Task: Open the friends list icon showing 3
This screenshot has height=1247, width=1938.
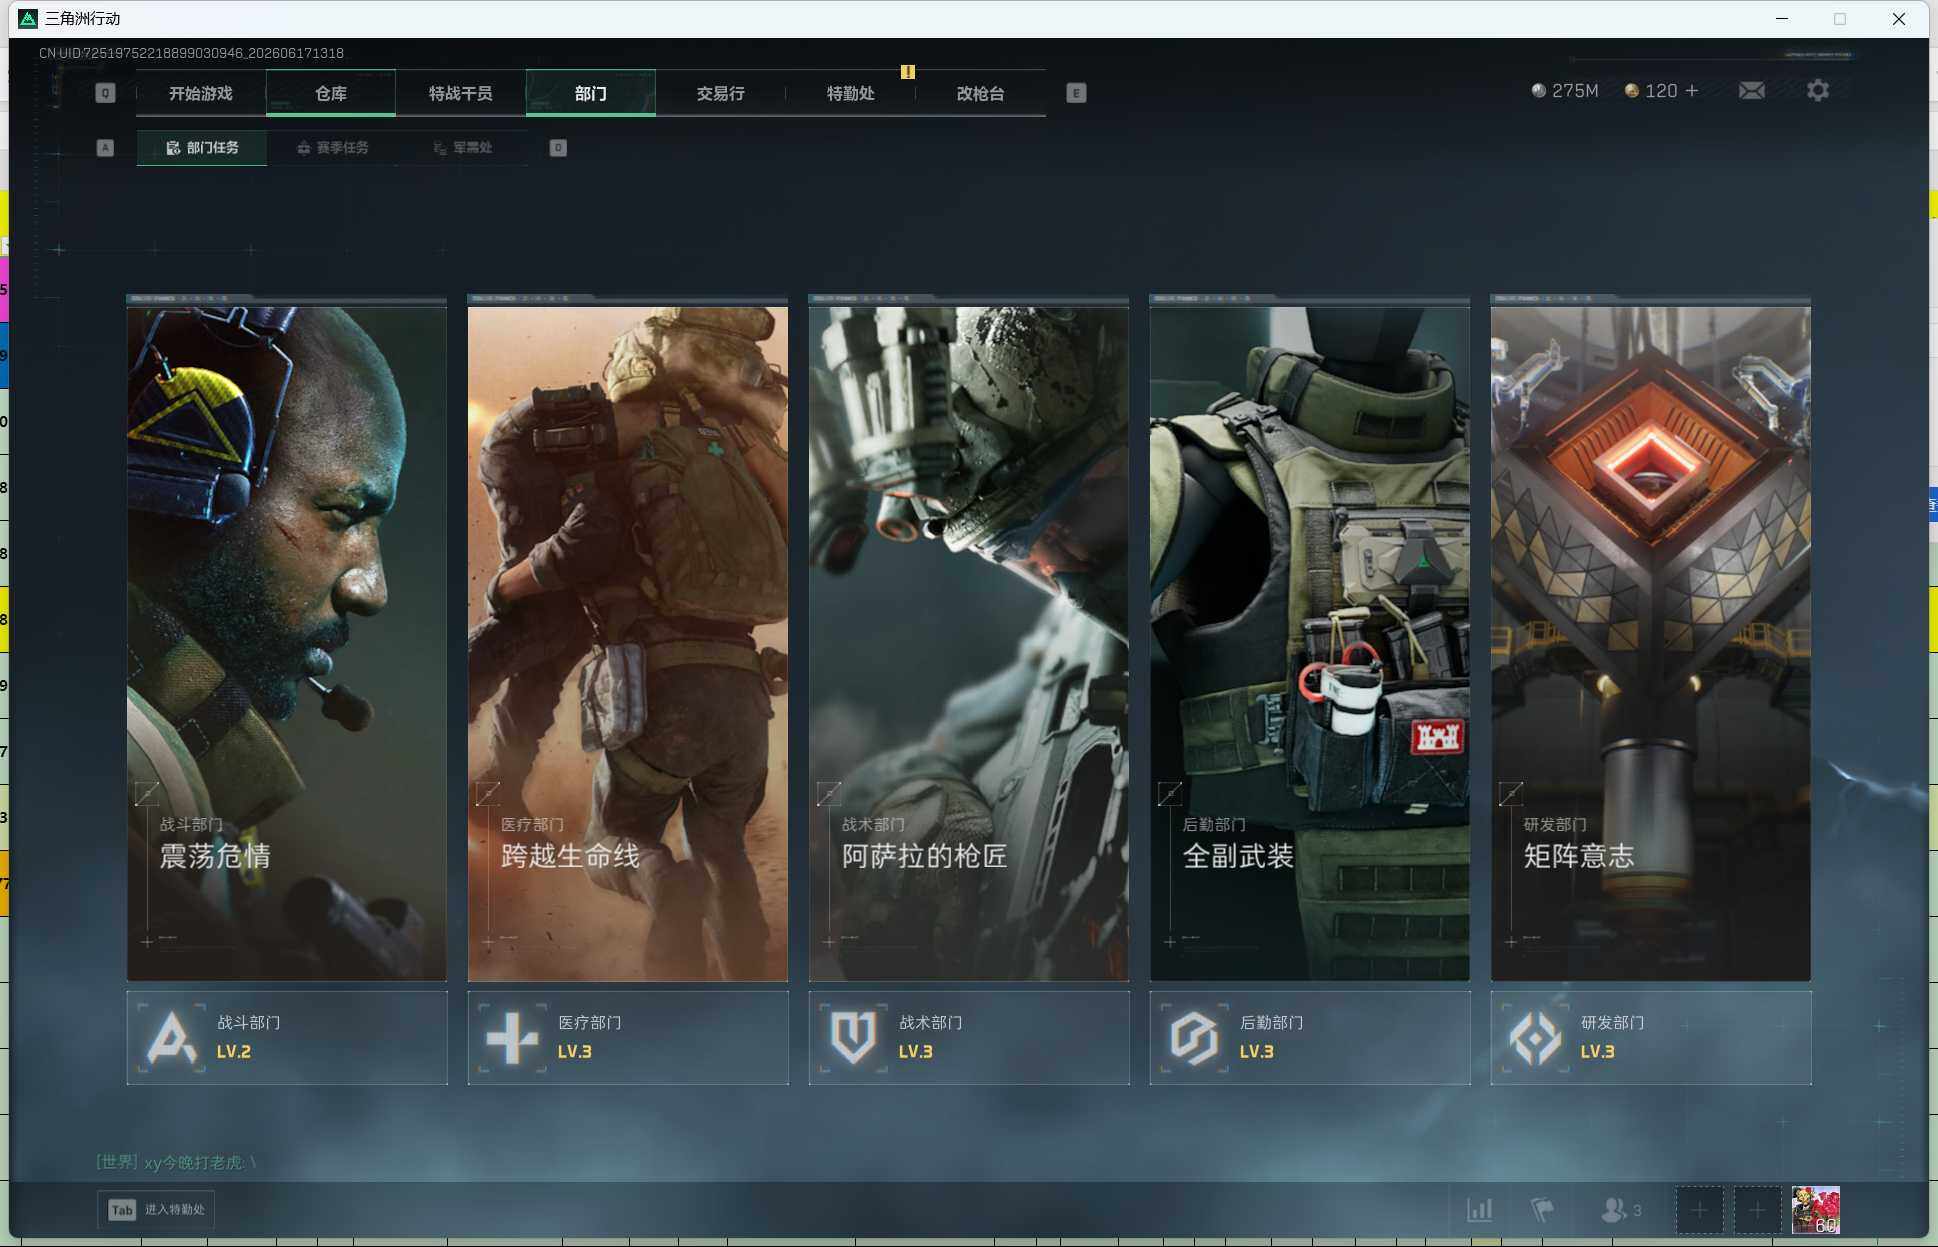Action: pos(1620,1210)
